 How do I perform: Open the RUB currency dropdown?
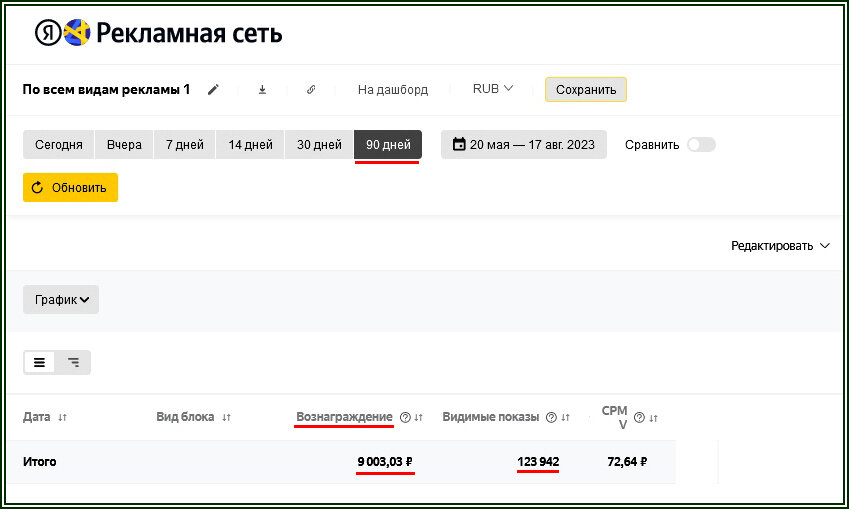pyautogui.click(x=493, y=89)
